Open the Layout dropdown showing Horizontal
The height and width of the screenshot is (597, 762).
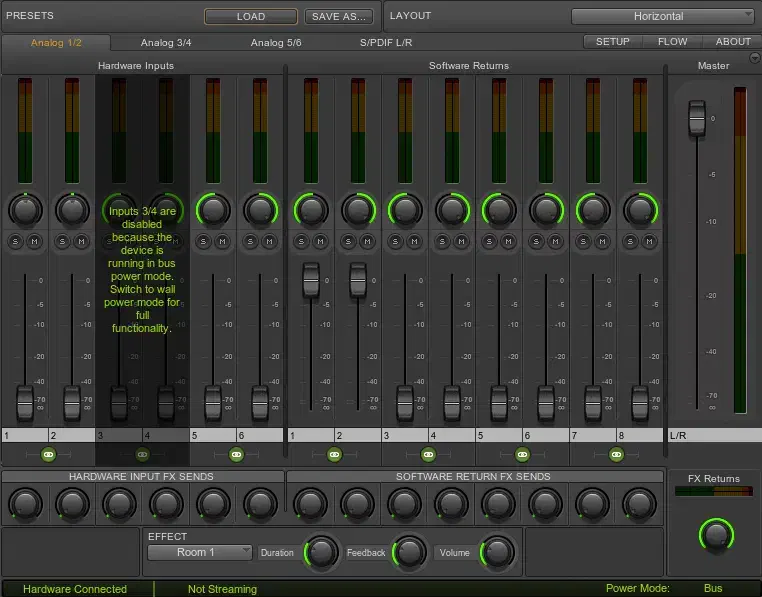pyautogui.click(x=662, y=16)
